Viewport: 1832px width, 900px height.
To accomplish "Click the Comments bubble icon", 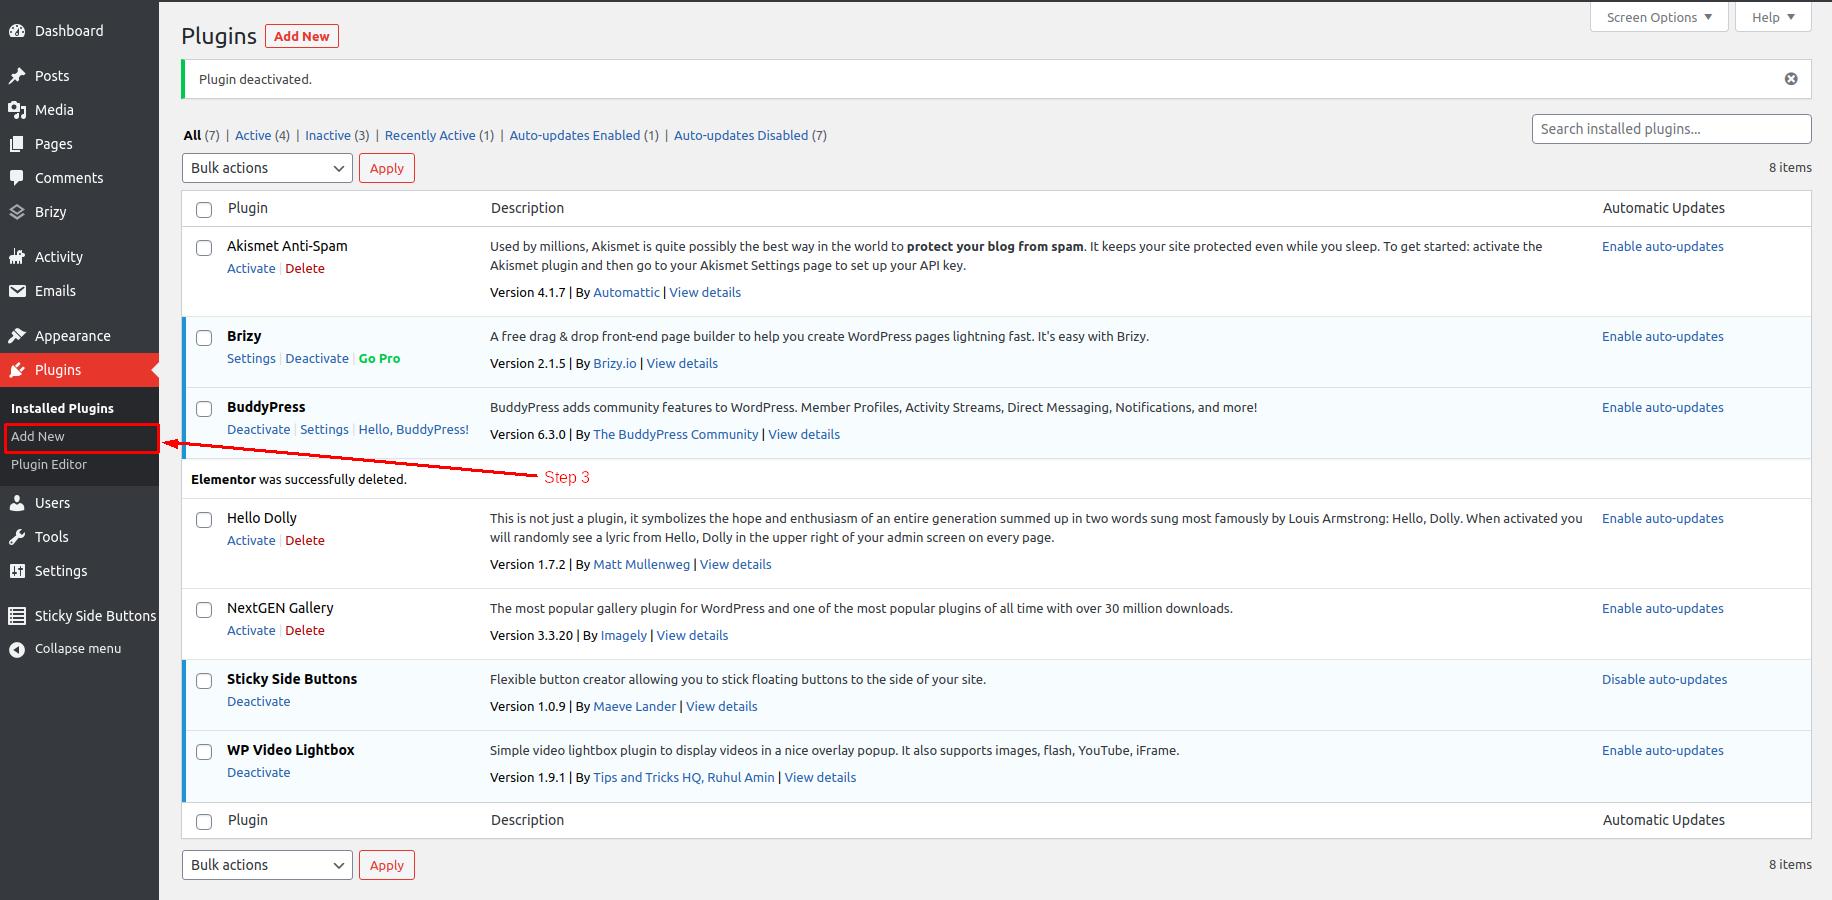I will 17,178.
